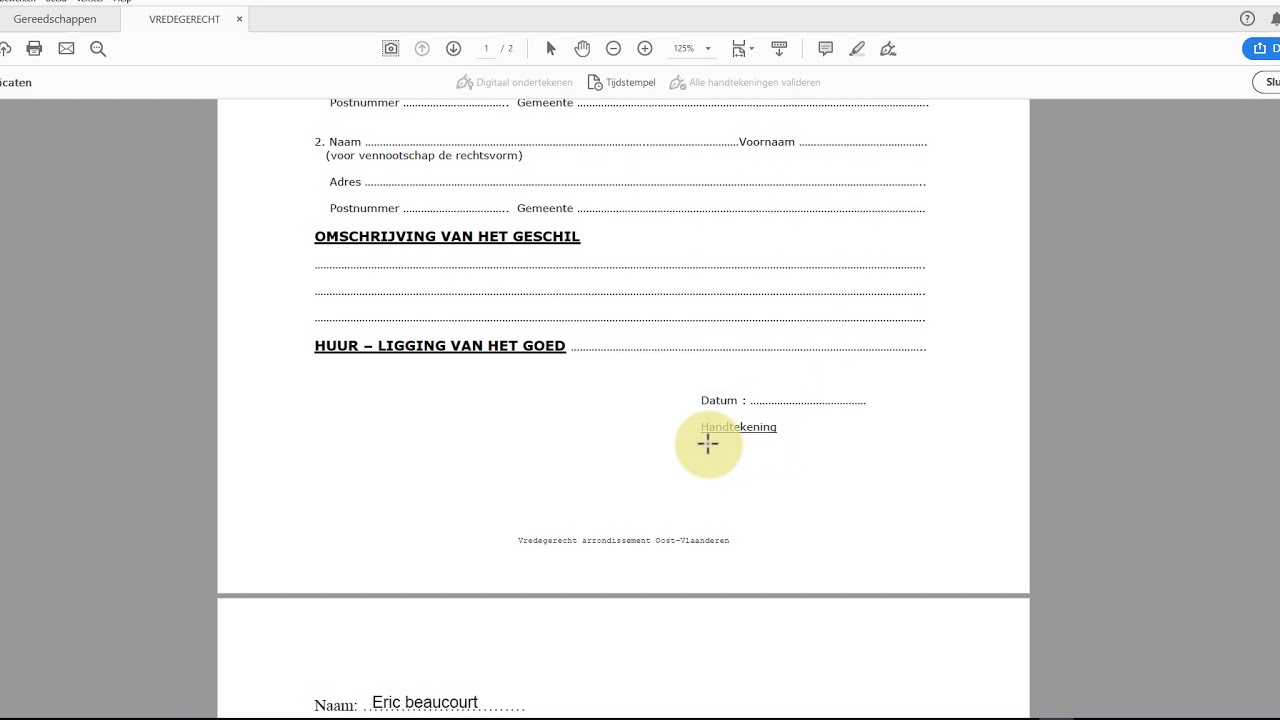This screenshot has height=720, width=1280.
Task: Click the Tijdstempel button
Action: (x=621, y=82)
